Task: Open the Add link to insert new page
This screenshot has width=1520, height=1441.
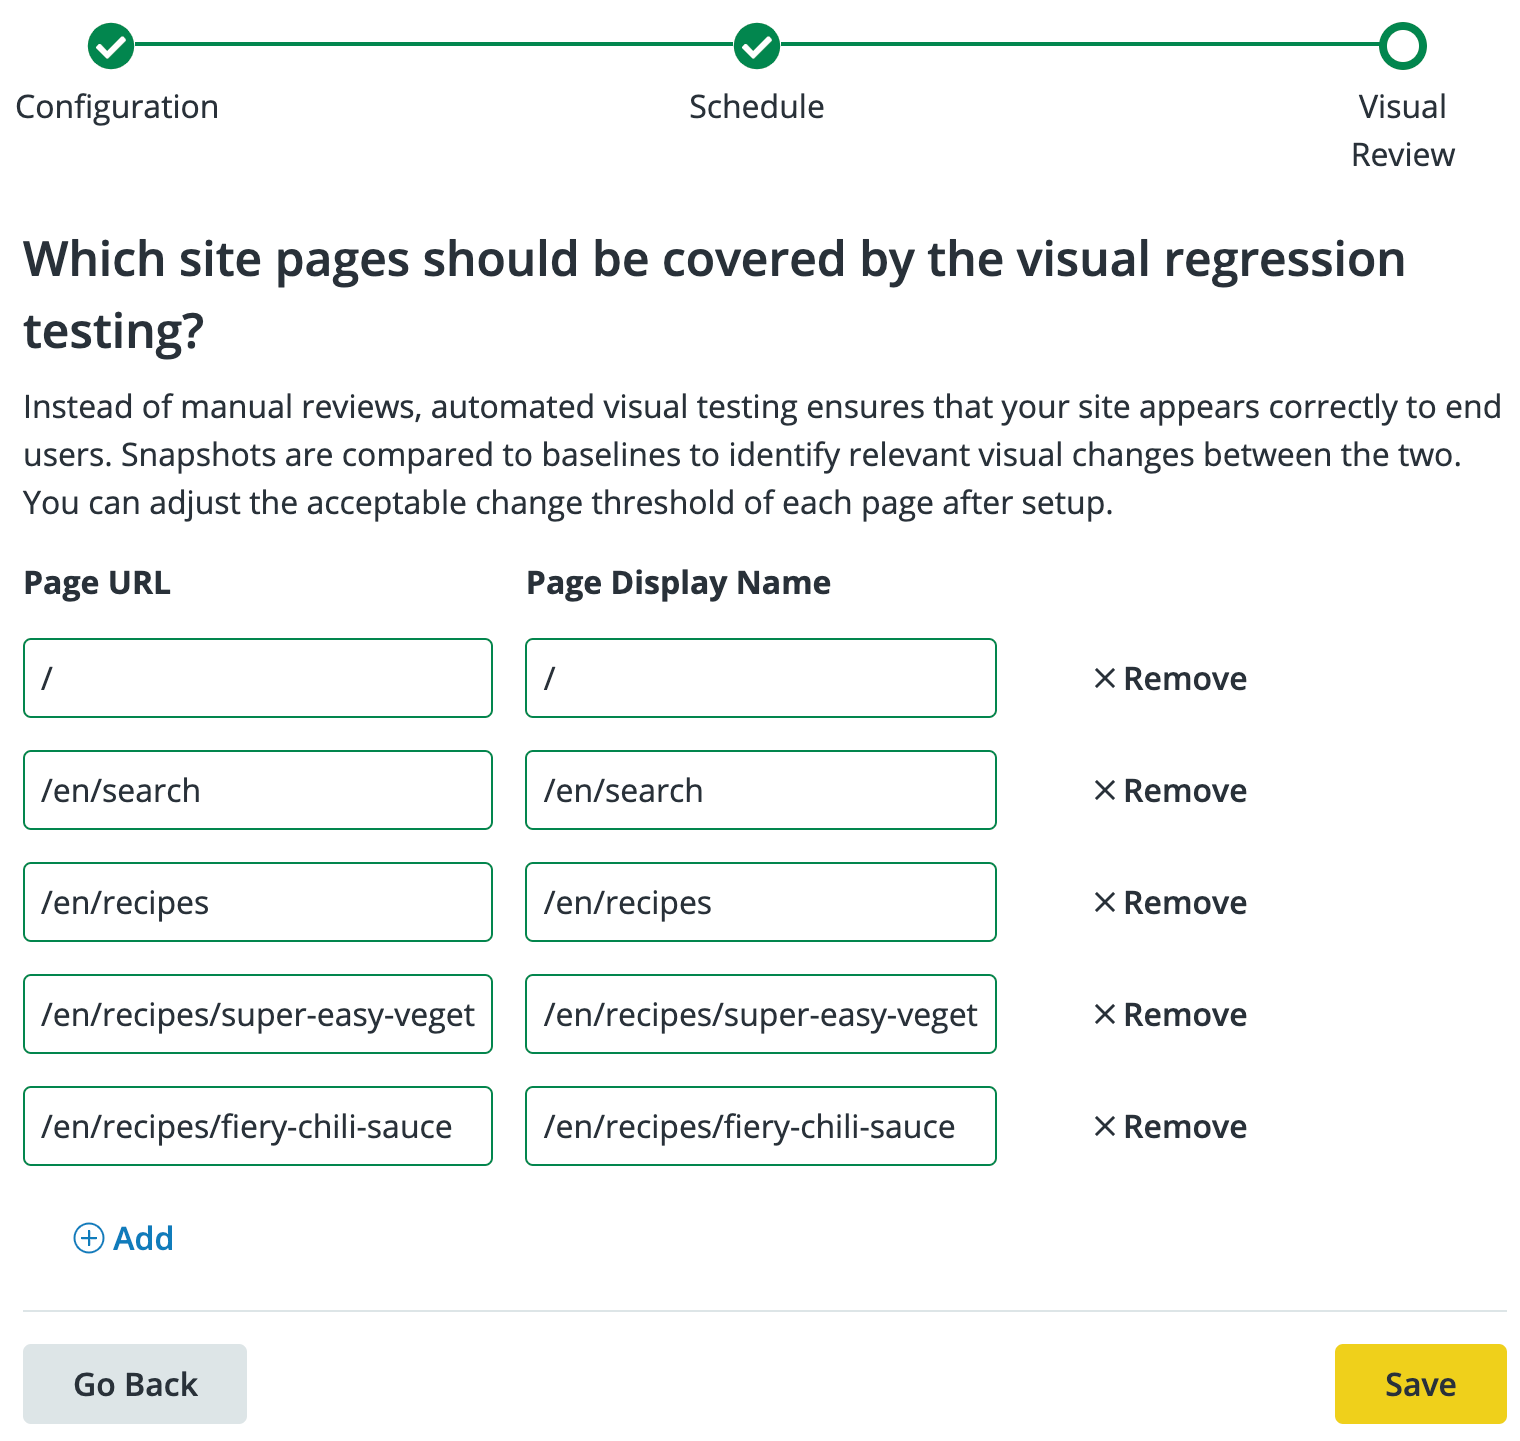Action: (144, 1238)
